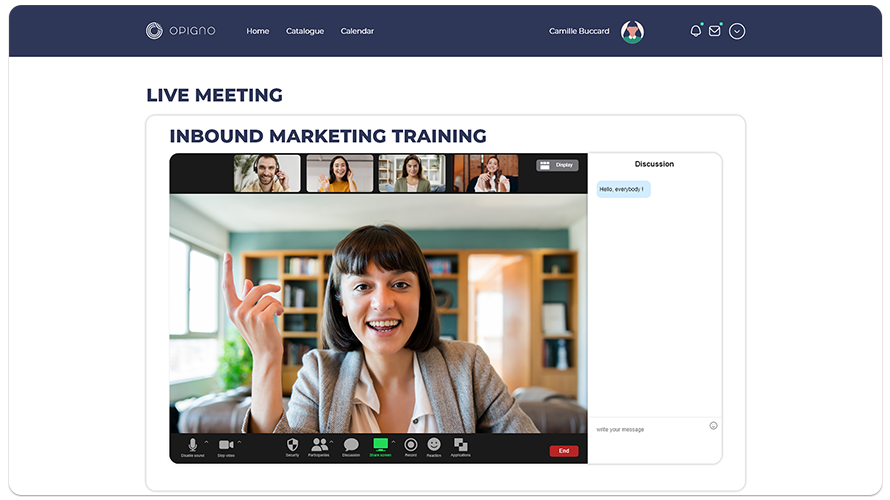Viewport: 890px width, 500px height.
Task: Open Calendar in top navigation
Action: pyautogui.click(x=357, y=31)
